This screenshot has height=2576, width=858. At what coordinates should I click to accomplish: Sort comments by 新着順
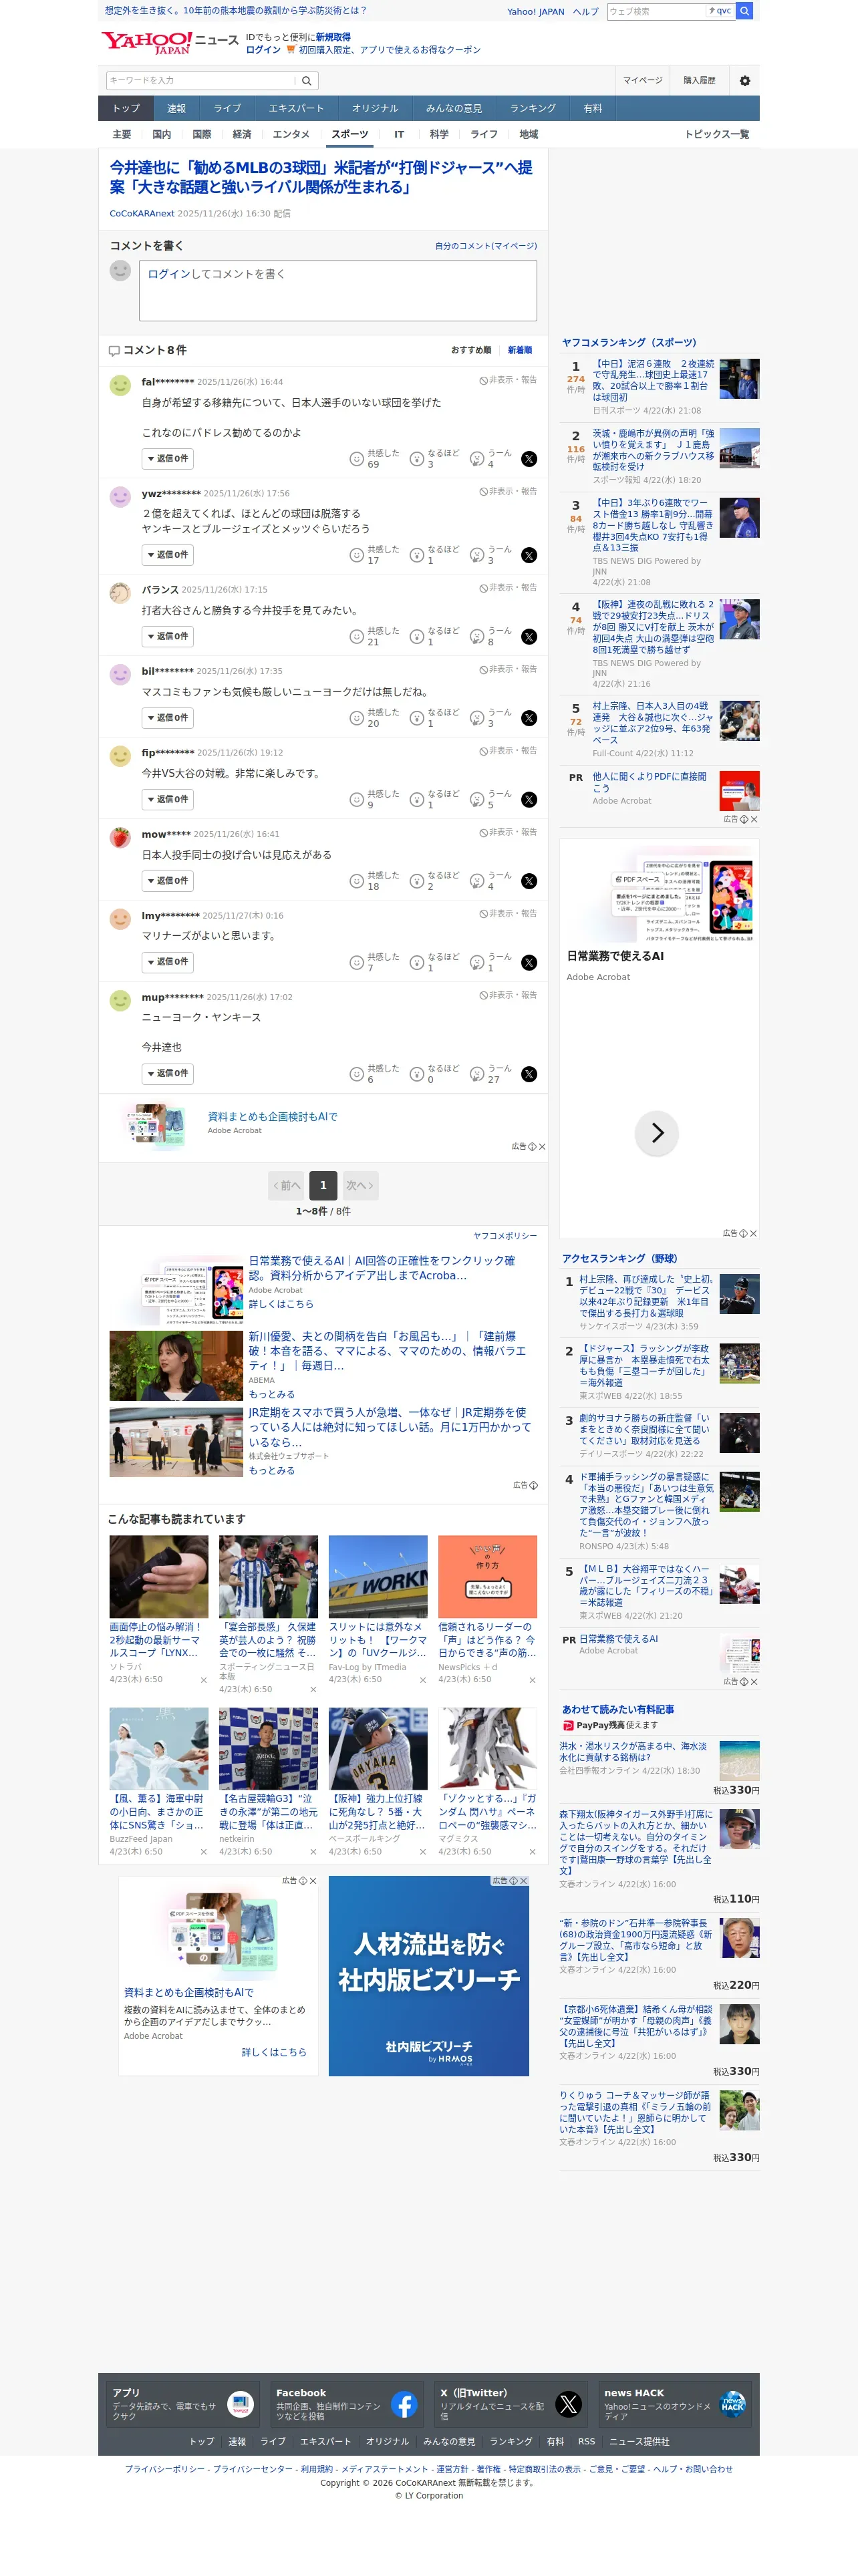click(520, 350)
